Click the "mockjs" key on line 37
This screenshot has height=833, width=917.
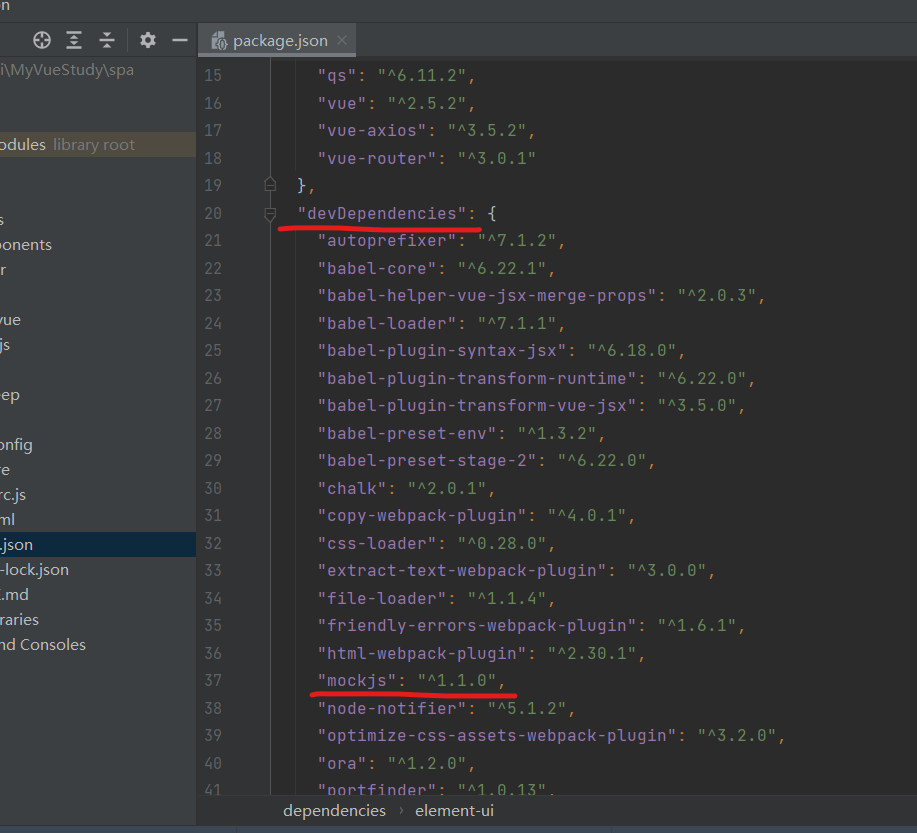[x=357, y=680]
